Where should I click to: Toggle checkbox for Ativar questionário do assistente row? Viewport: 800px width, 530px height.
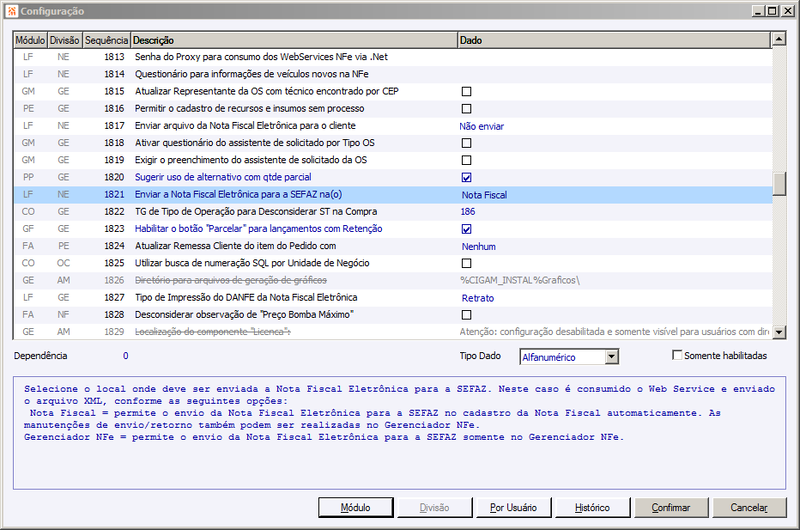click(x=466, y=143)
